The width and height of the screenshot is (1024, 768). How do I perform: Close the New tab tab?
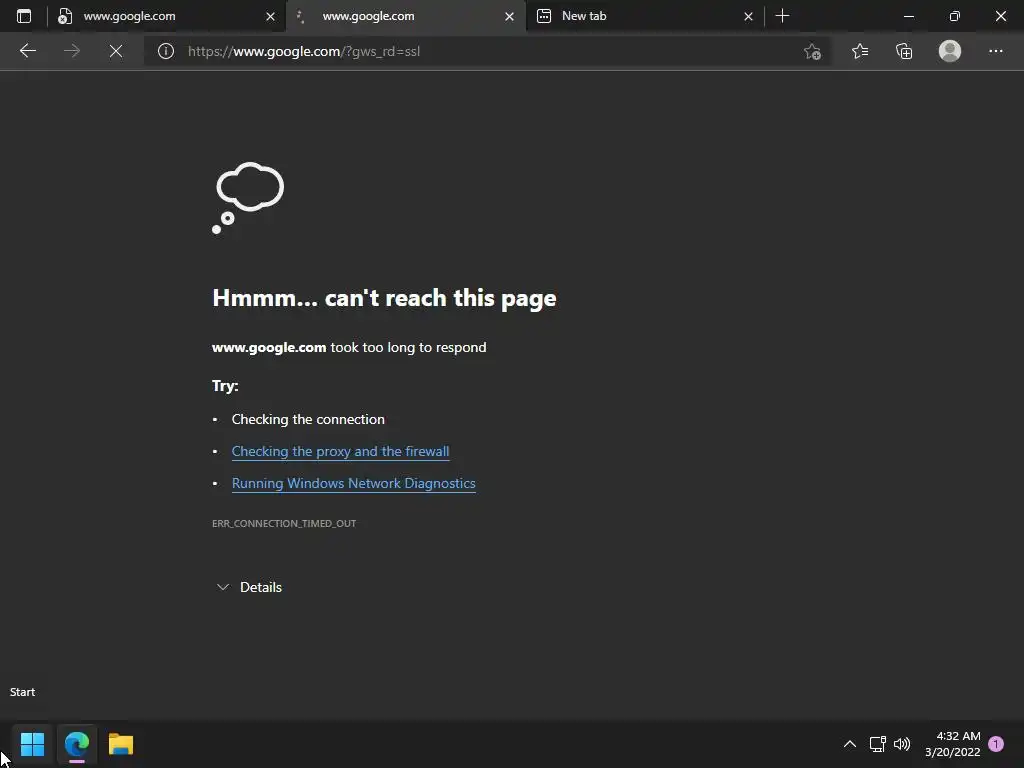click(x=748, y=16)
